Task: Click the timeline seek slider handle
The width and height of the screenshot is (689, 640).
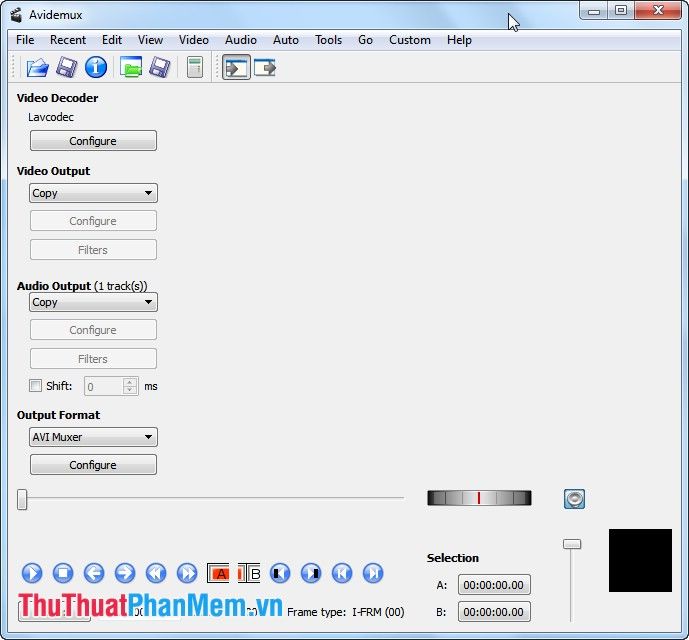Action: 22,499
